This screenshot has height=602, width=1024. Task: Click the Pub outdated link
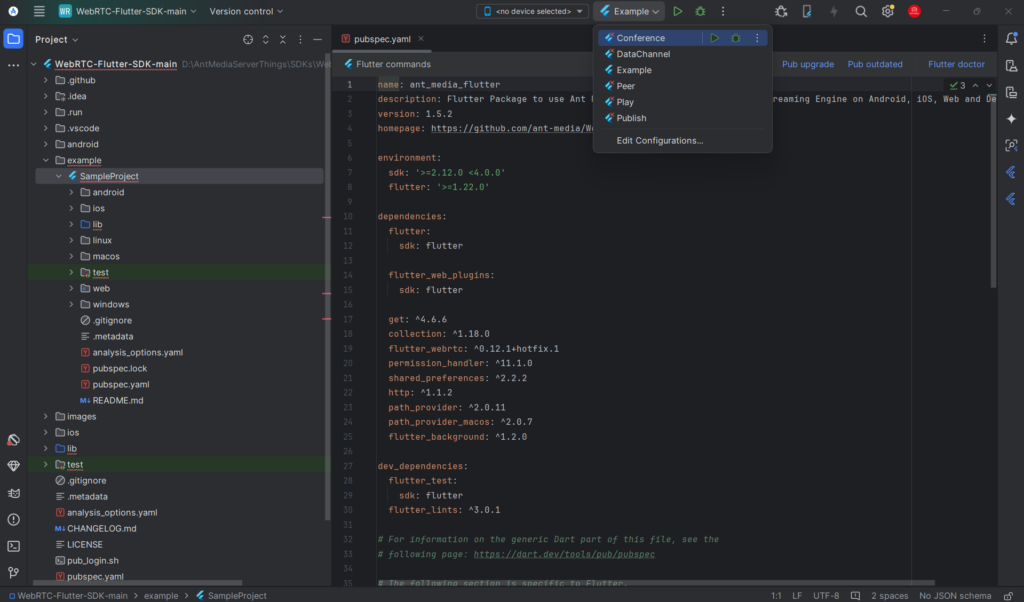(x=874, y=64)
